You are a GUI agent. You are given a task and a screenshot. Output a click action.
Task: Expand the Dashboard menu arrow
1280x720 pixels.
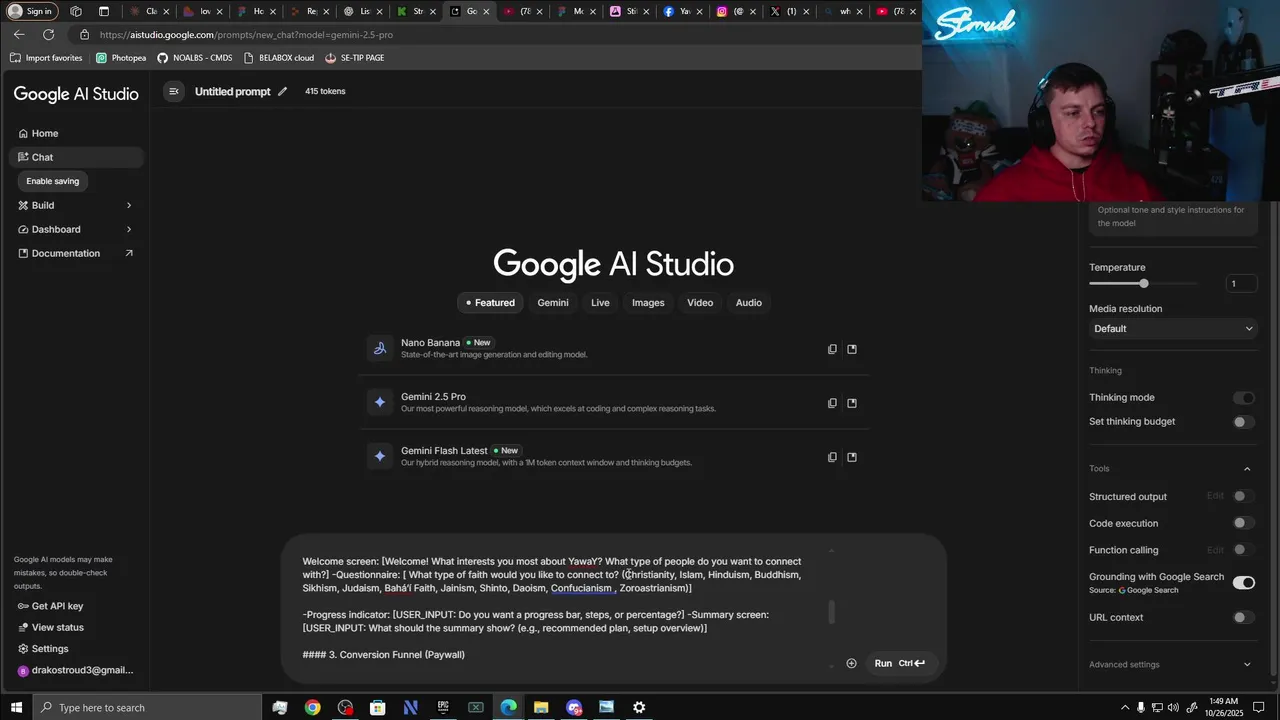point(129,229)
